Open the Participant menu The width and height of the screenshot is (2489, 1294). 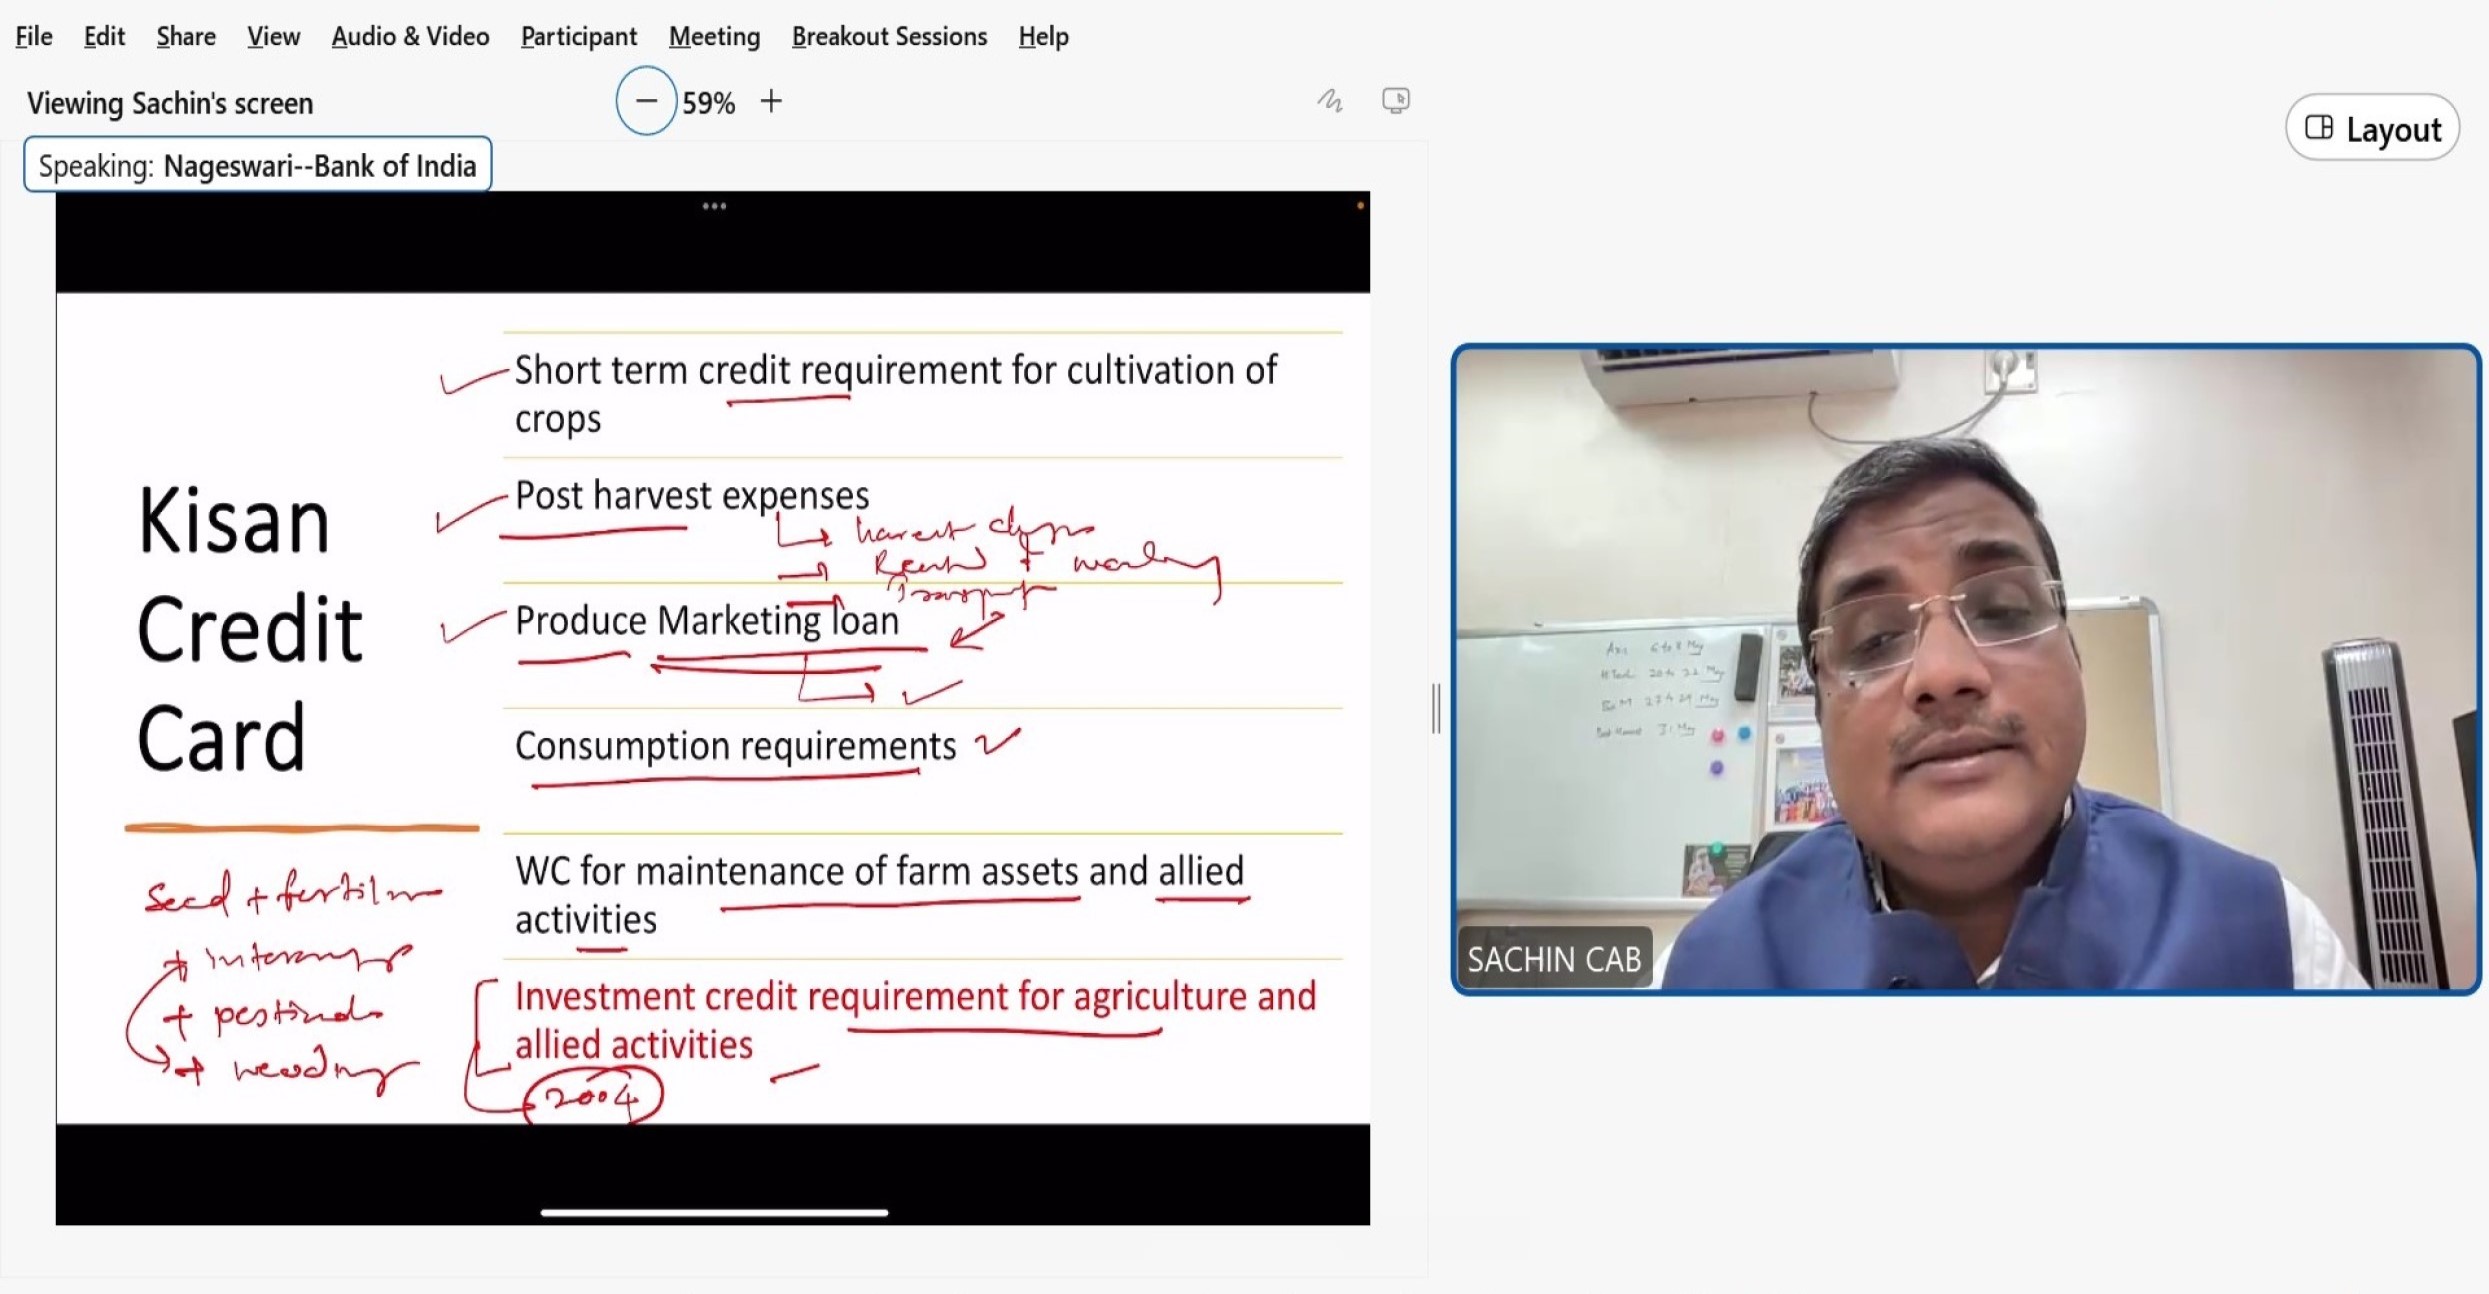(x=578, y=37)
